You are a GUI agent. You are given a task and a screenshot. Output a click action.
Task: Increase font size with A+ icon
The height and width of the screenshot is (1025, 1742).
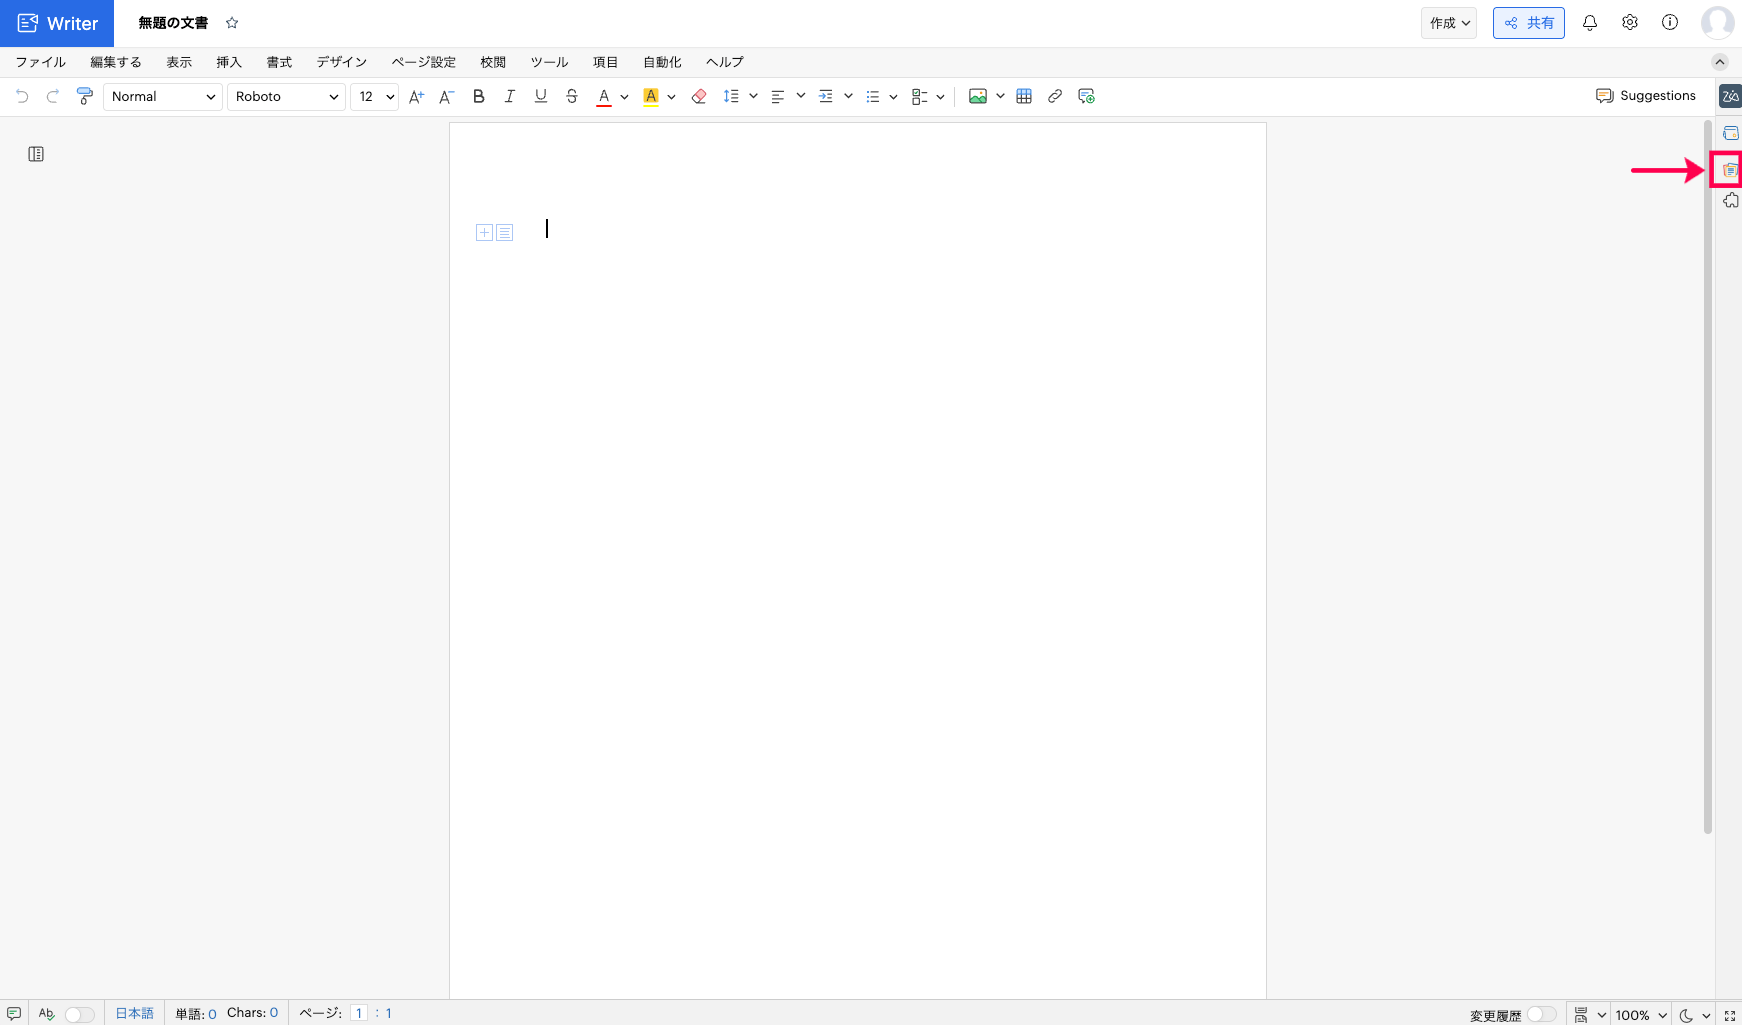pos(417,96)
